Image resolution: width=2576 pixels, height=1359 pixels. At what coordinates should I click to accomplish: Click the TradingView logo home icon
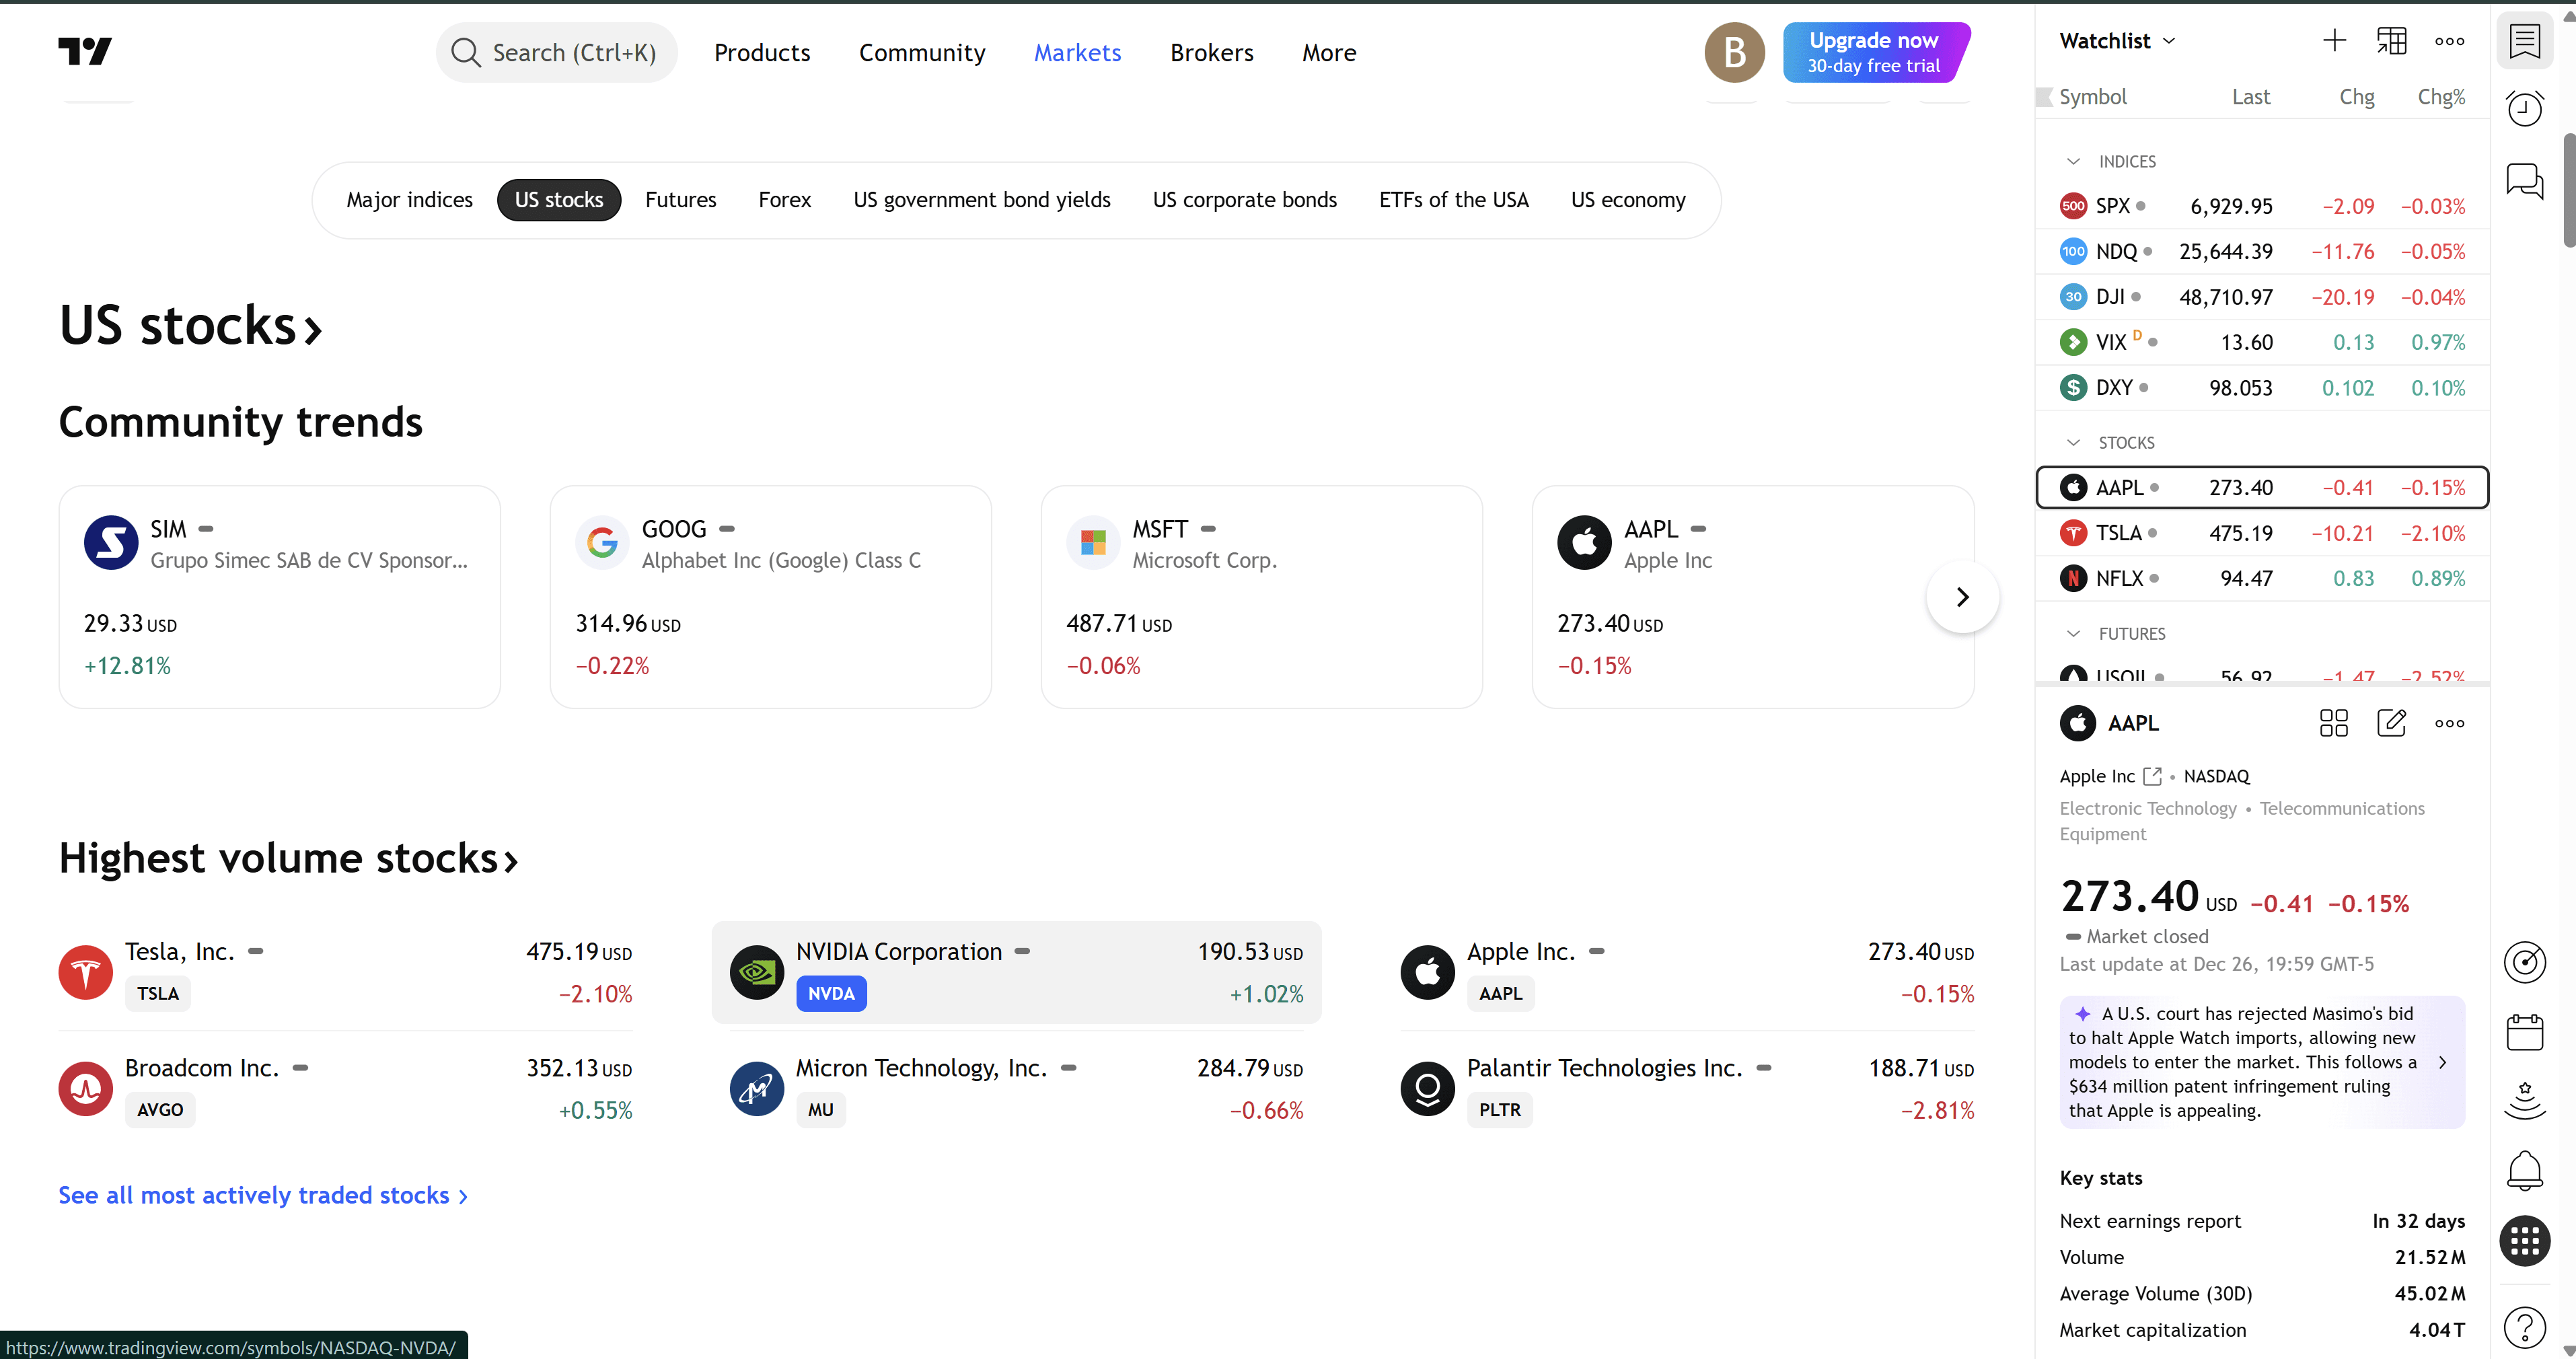click(x=85, y=52)
